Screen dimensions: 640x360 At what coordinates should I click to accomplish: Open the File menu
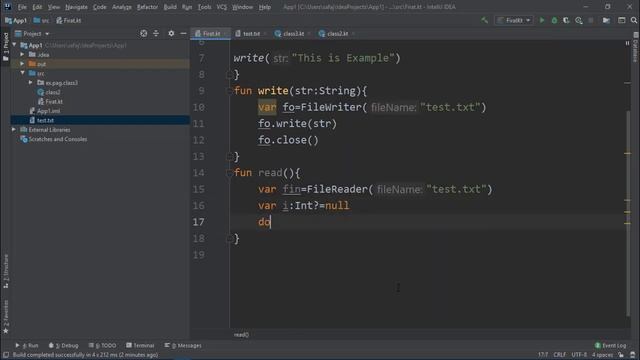click(x=22, y=7)
